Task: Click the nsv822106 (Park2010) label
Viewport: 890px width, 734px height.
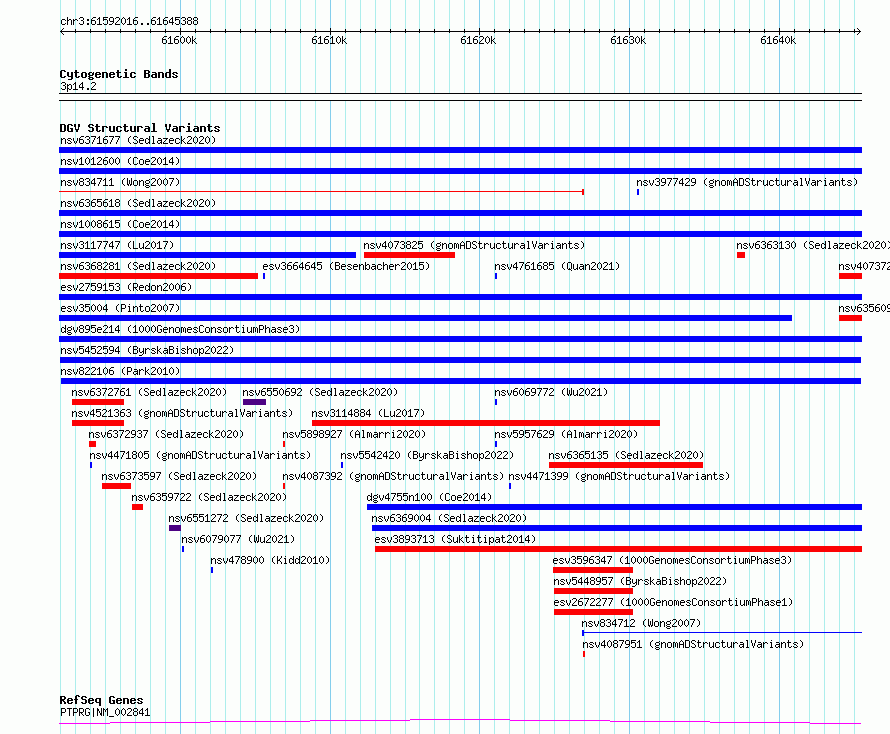Action: [x=120, y=371]
